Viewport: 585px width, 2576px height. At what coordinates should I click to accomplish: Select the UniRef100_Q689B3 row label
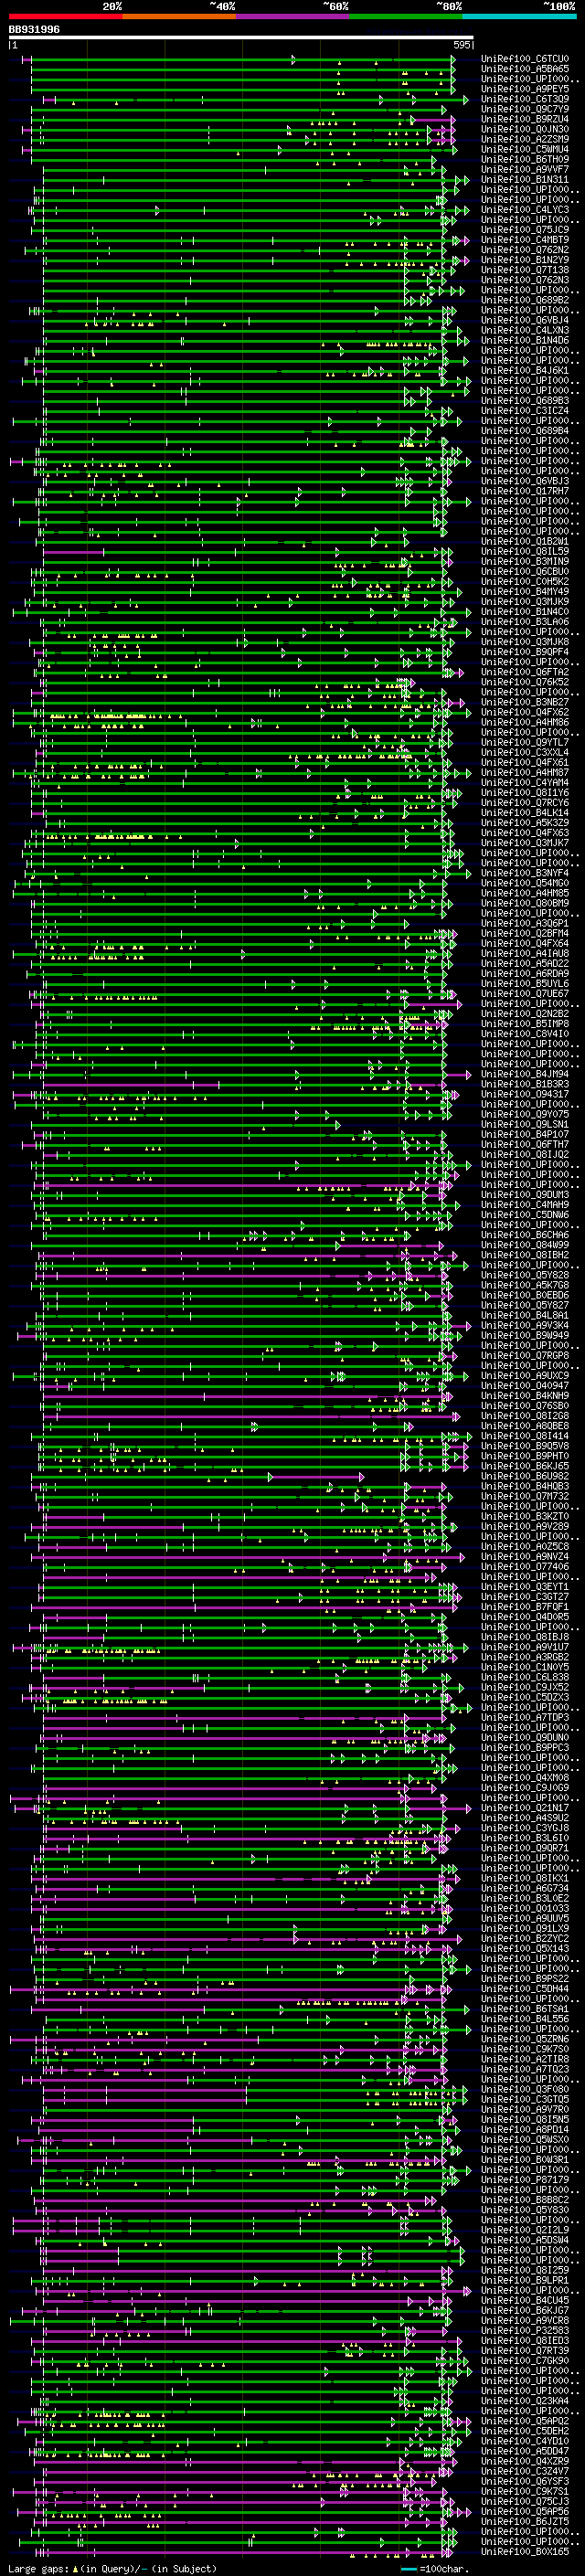[525, 401]
